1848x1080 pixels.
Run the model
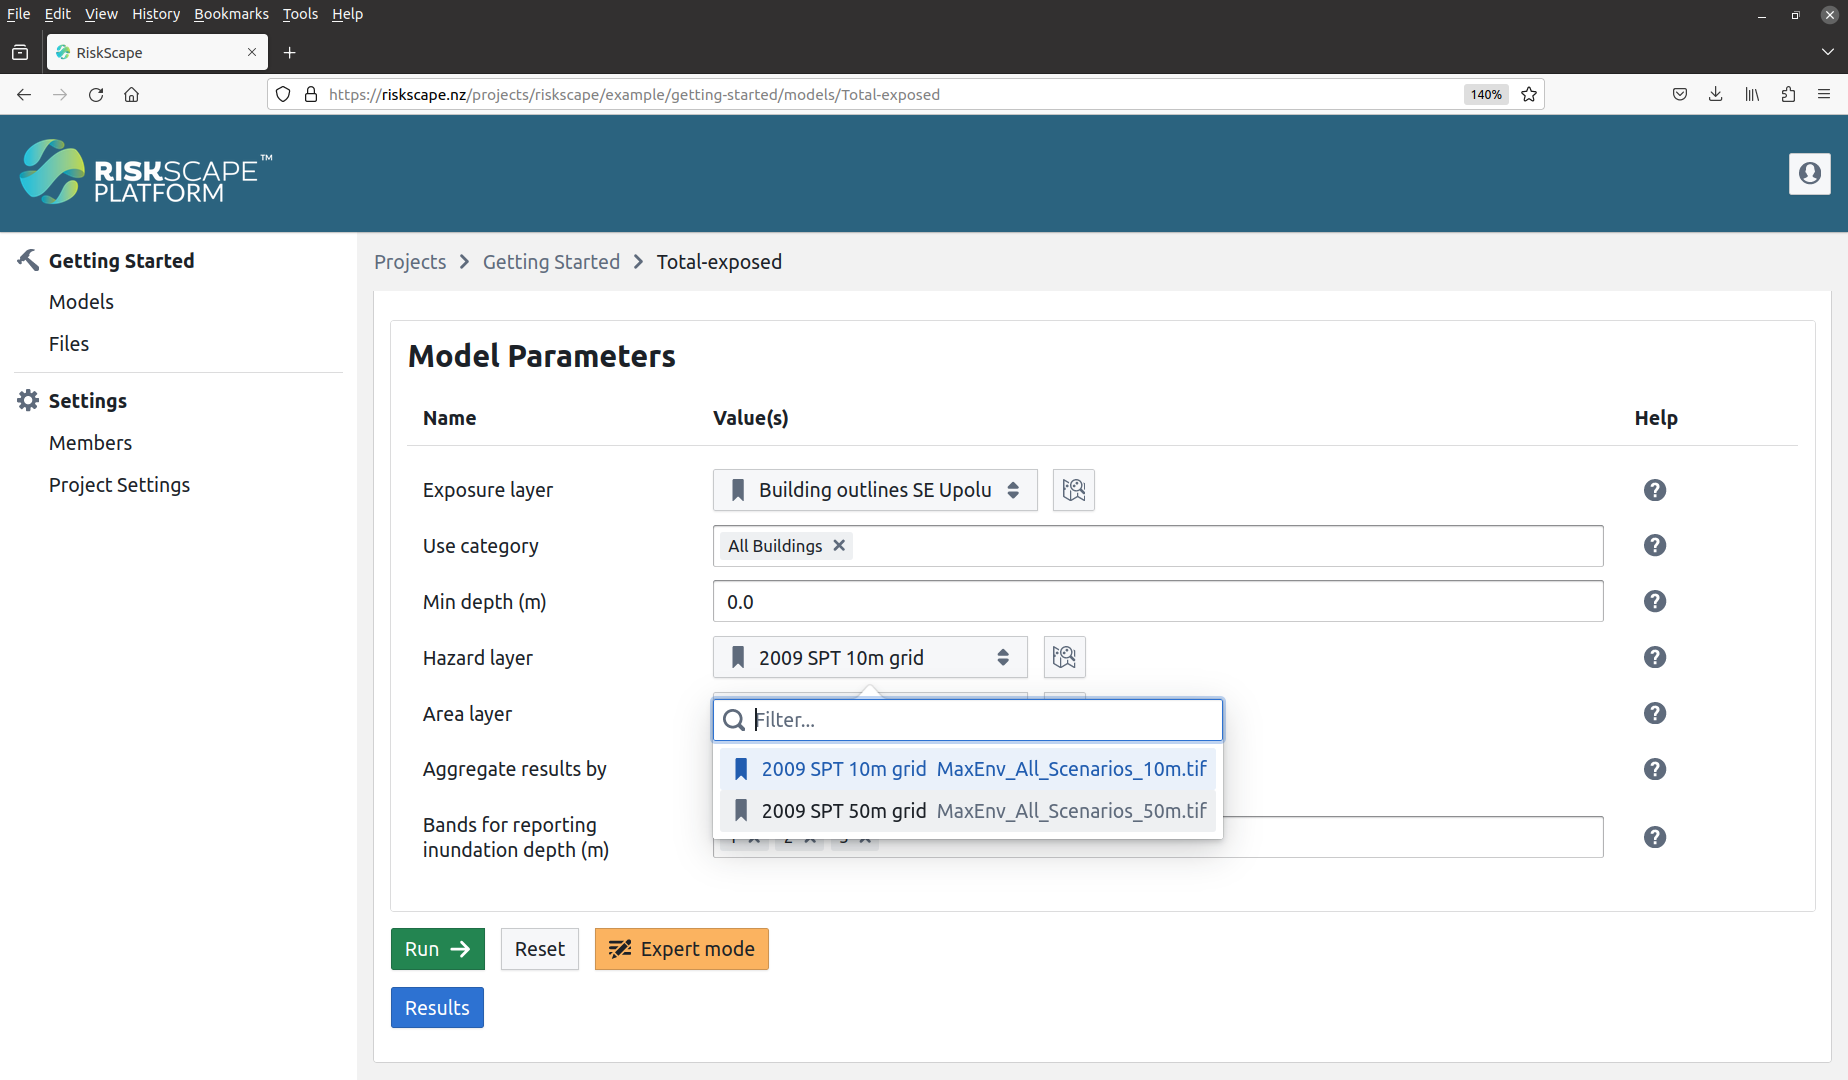[x=438, y=949]
